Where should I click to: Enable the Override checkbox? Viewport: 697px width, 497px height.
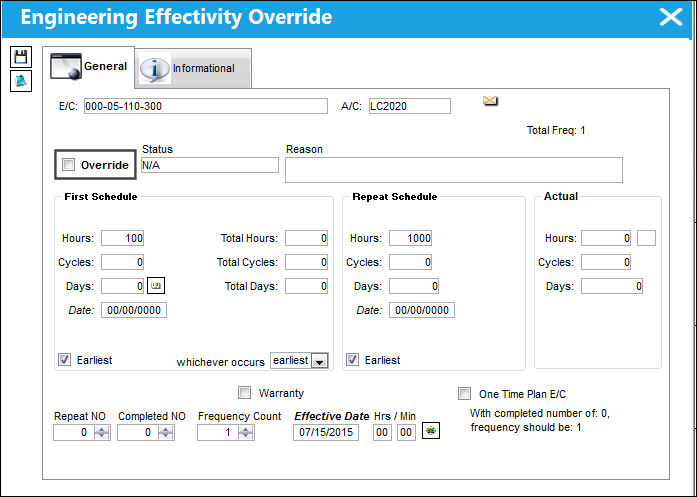68,164
